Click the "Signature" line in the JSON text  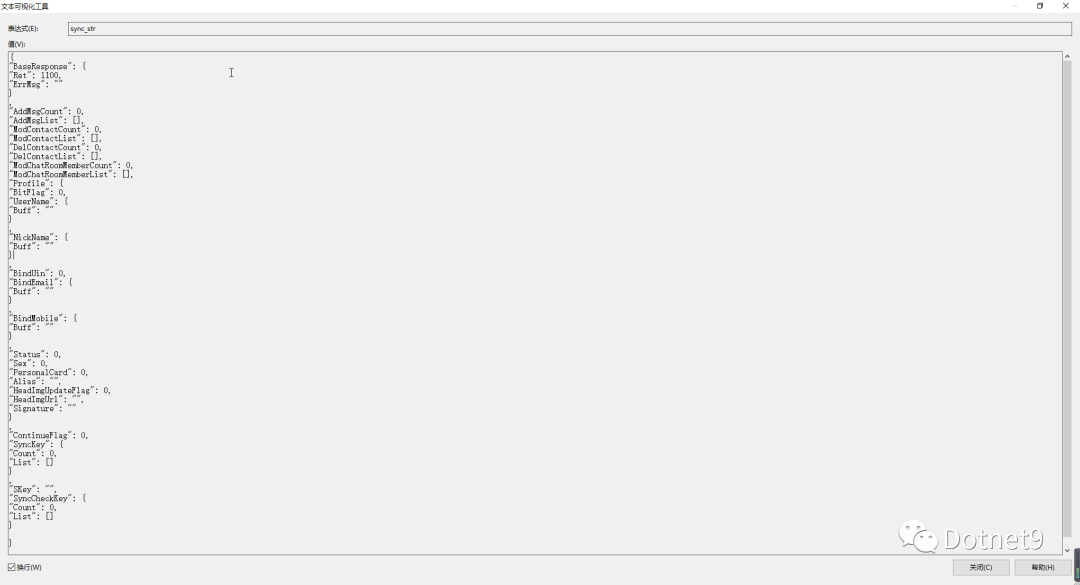coord(43,408)
